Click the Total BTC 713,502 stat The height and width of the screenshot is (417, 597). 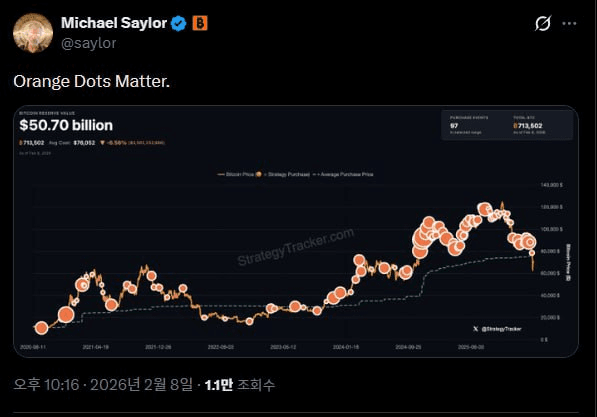coord(529,125)
